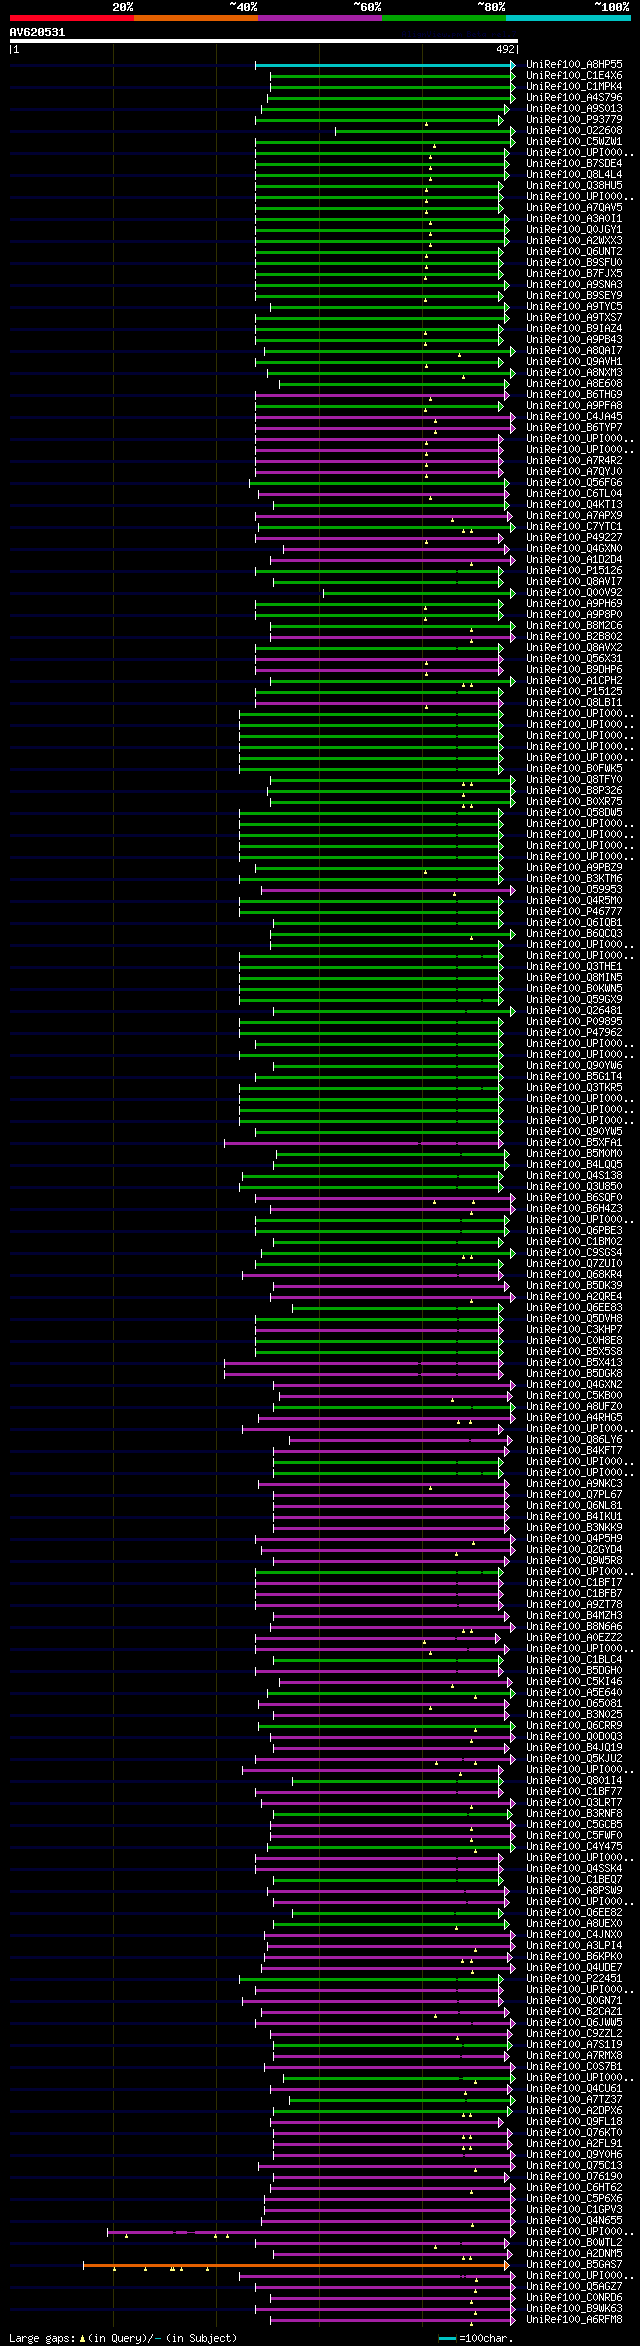Click the purple ~60% identity legend bar

click(x=319, y=17)
